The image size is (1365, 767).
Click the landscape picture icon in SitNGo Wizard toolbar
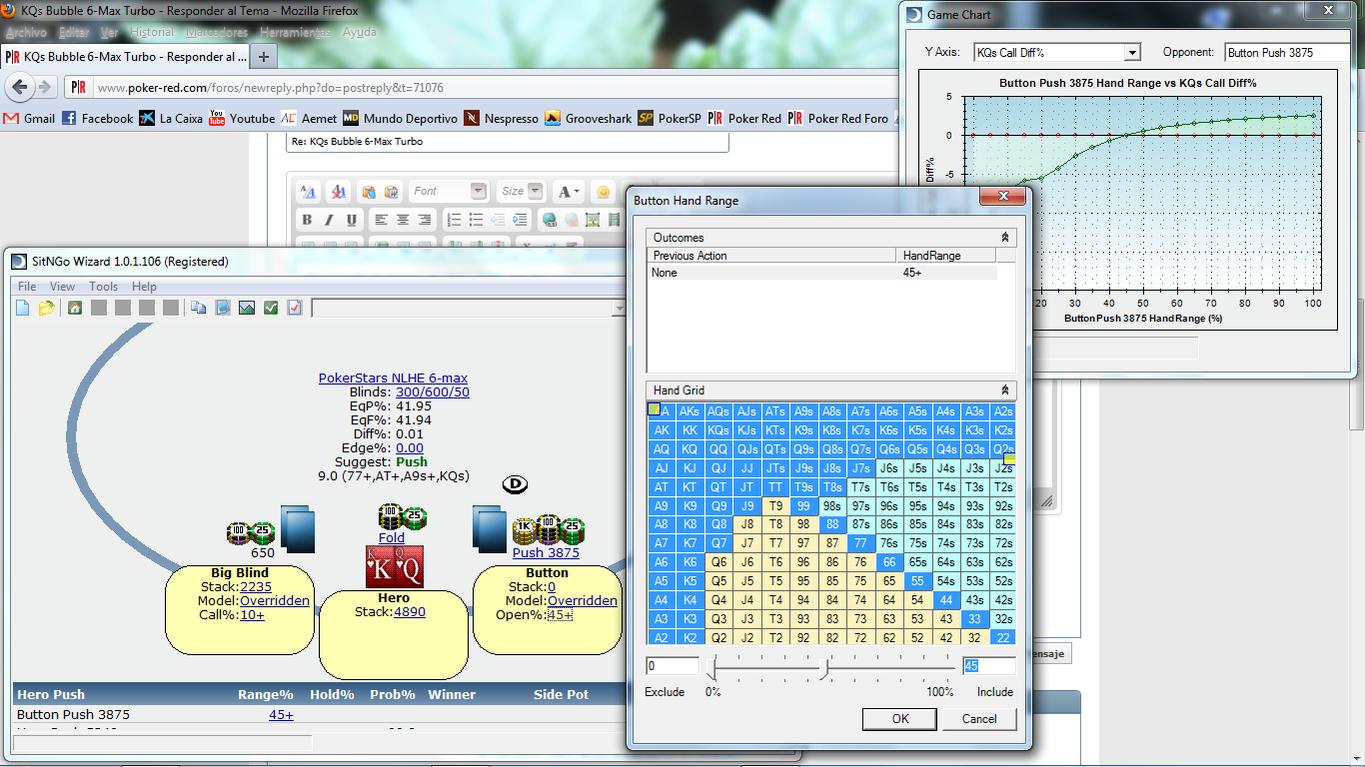click(247, 308)
